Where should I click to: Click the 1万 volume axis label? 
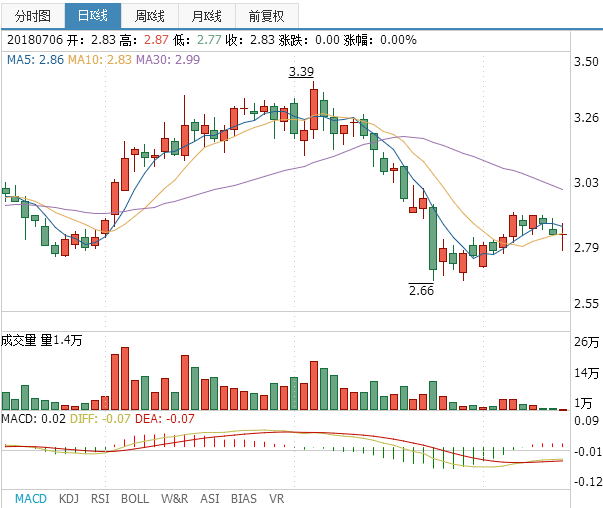583,403
